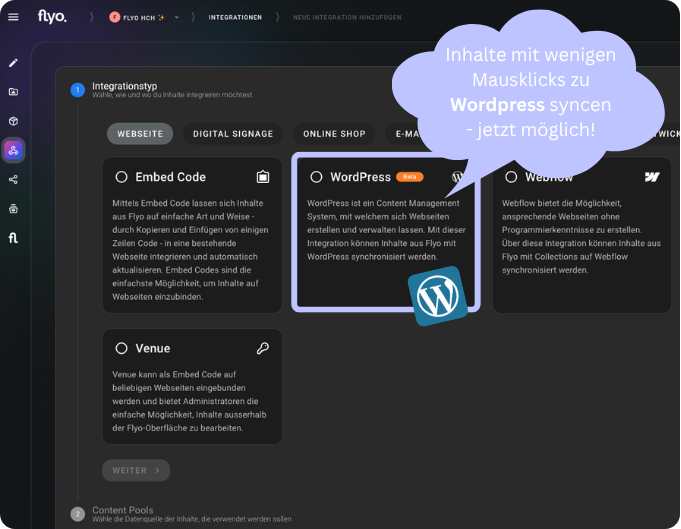Select the Venue radio button
Screen dimensions: 681x529
tap(122, 348)
